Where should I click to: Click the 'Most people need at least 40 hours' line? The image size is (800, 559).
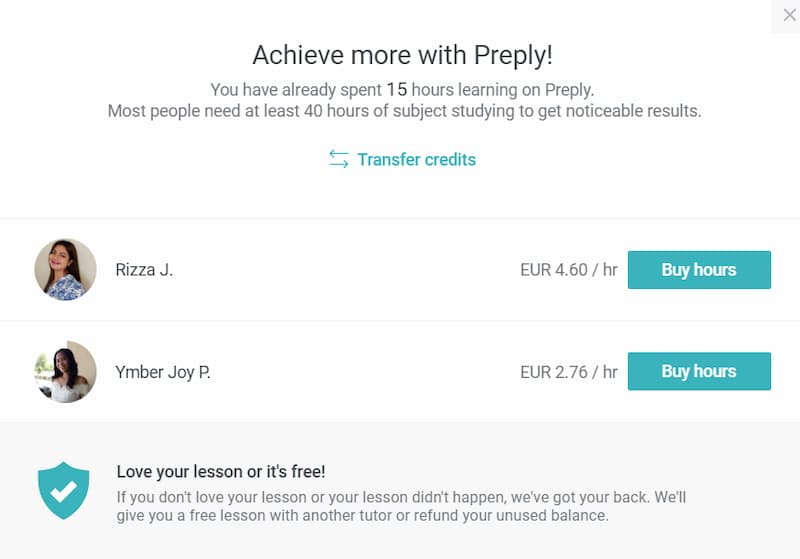[x=405, y=111]
